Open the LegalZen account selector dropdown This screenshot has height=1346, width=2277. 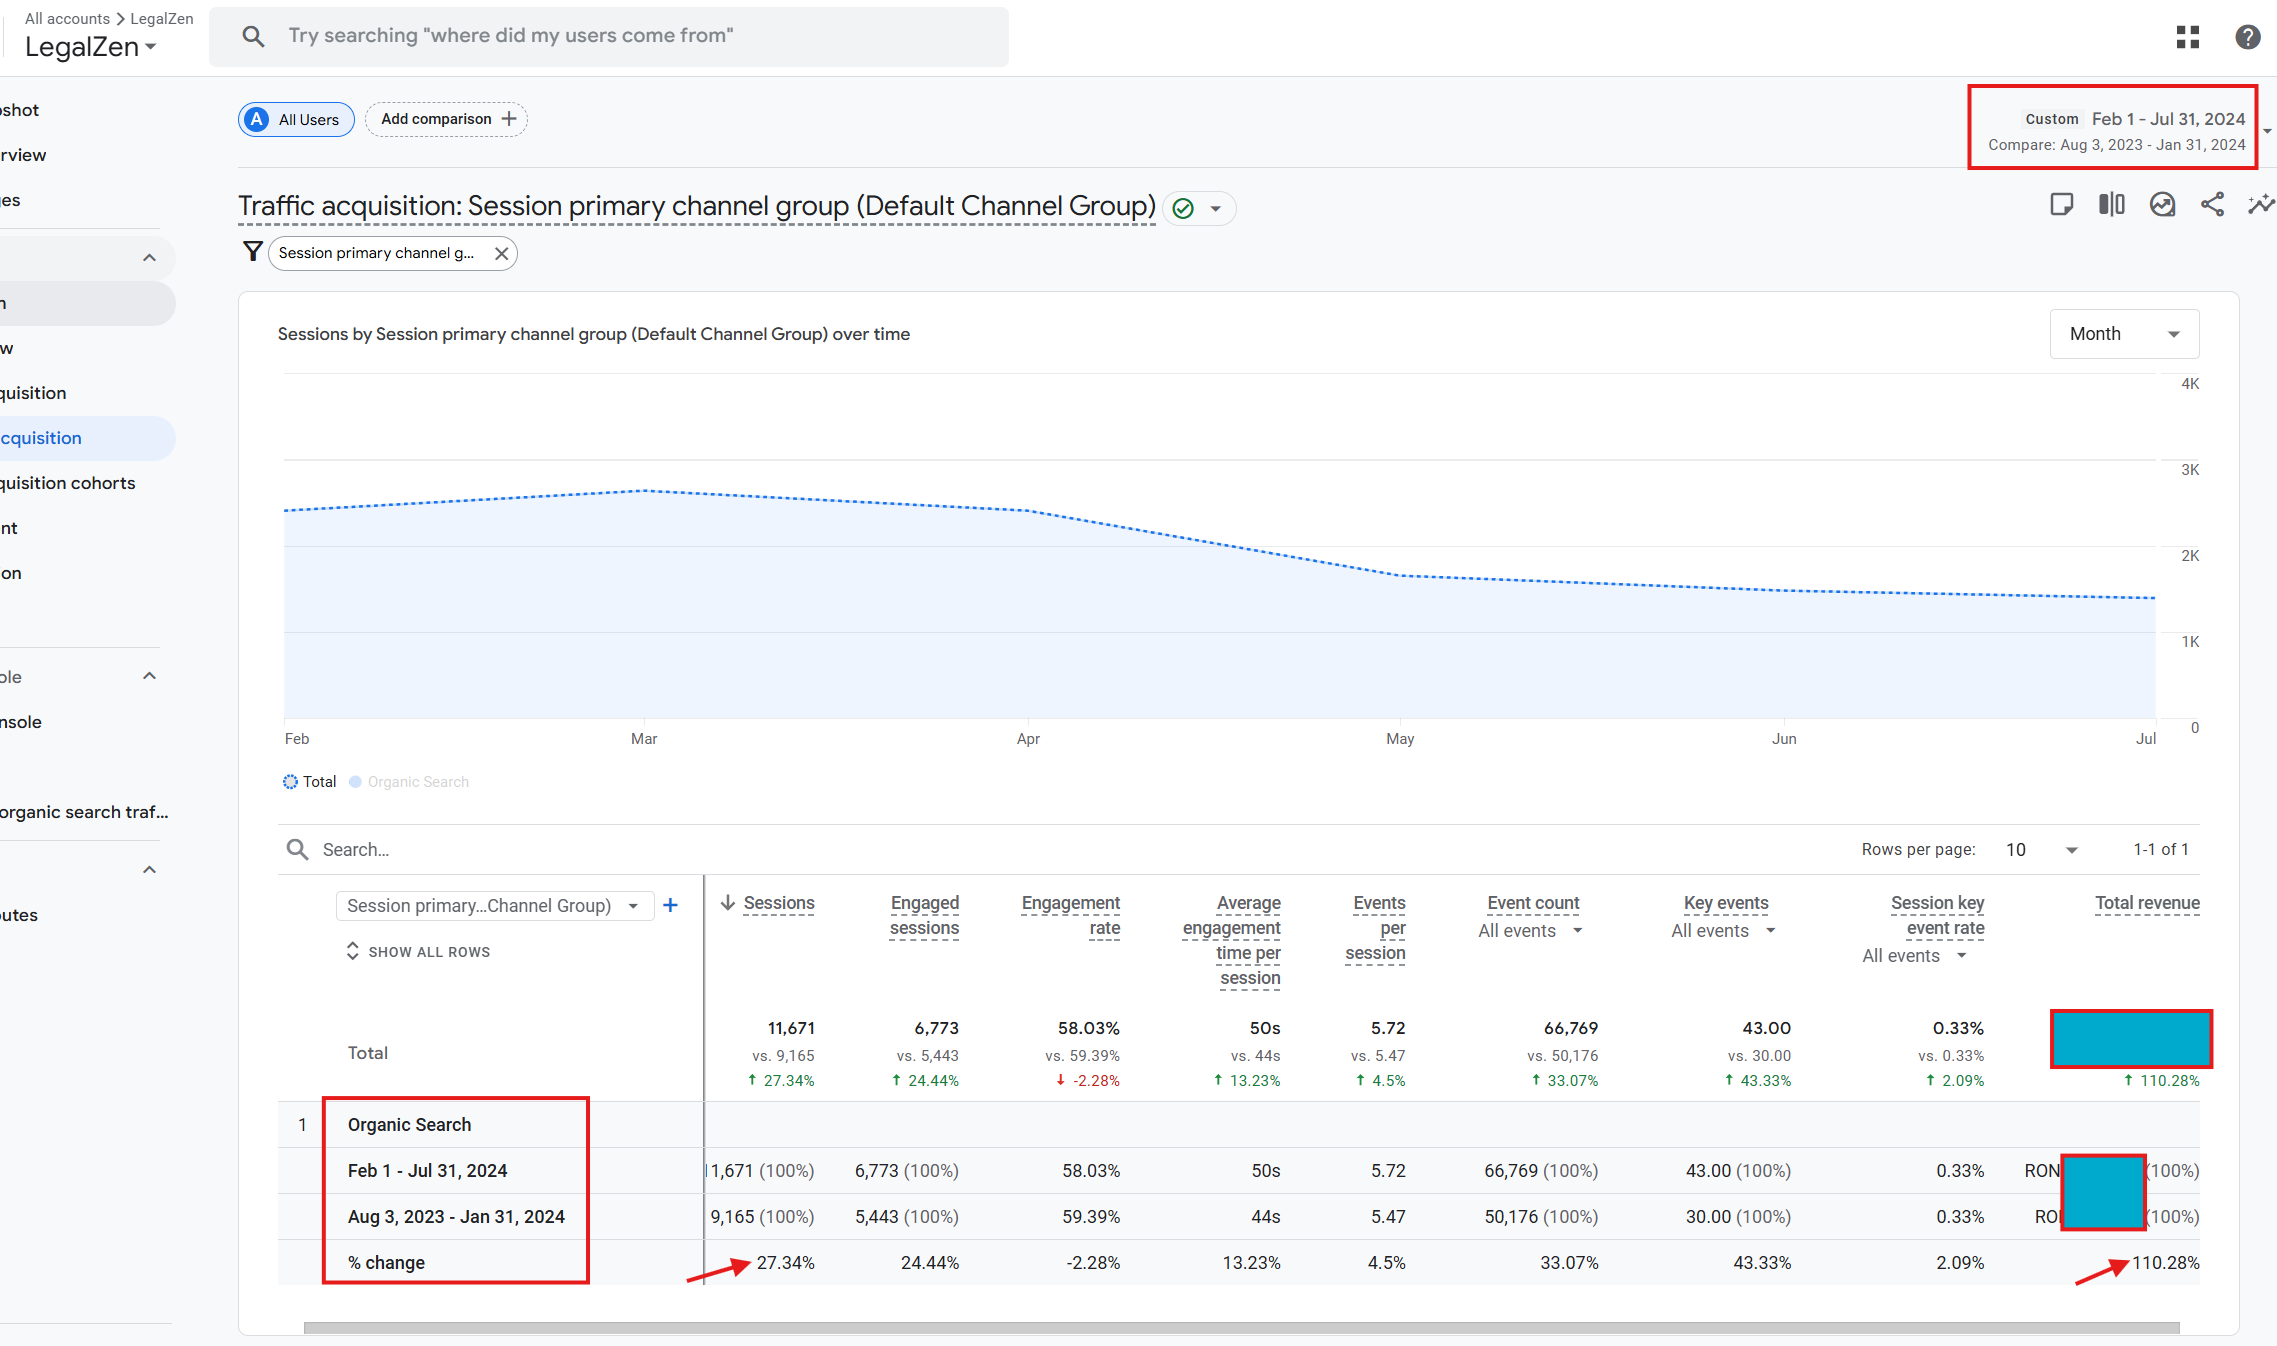[x=91, y=47]
